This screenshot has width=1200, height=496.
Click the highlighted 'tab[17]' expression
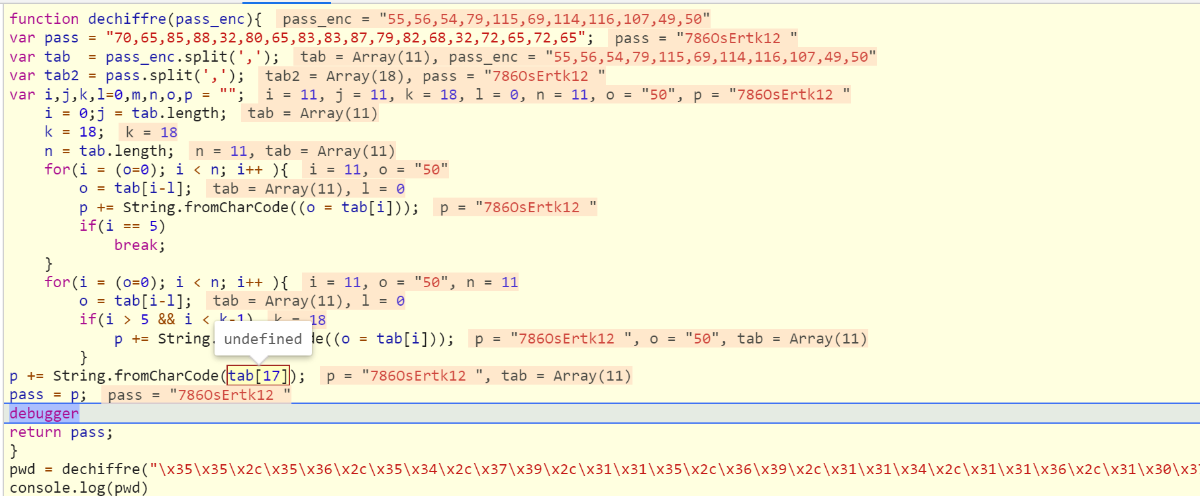[x=260, y=377]
